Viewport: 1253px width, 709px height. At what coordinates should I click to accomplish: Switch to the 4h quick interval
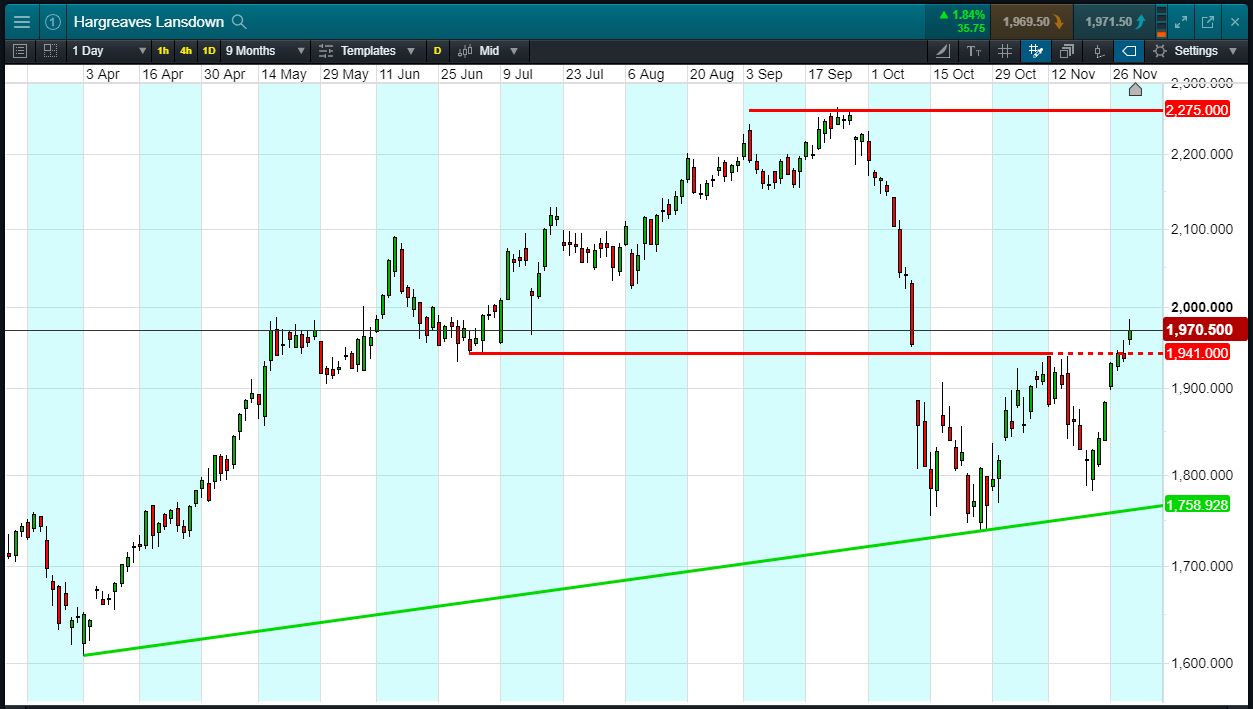coord(186,51)
